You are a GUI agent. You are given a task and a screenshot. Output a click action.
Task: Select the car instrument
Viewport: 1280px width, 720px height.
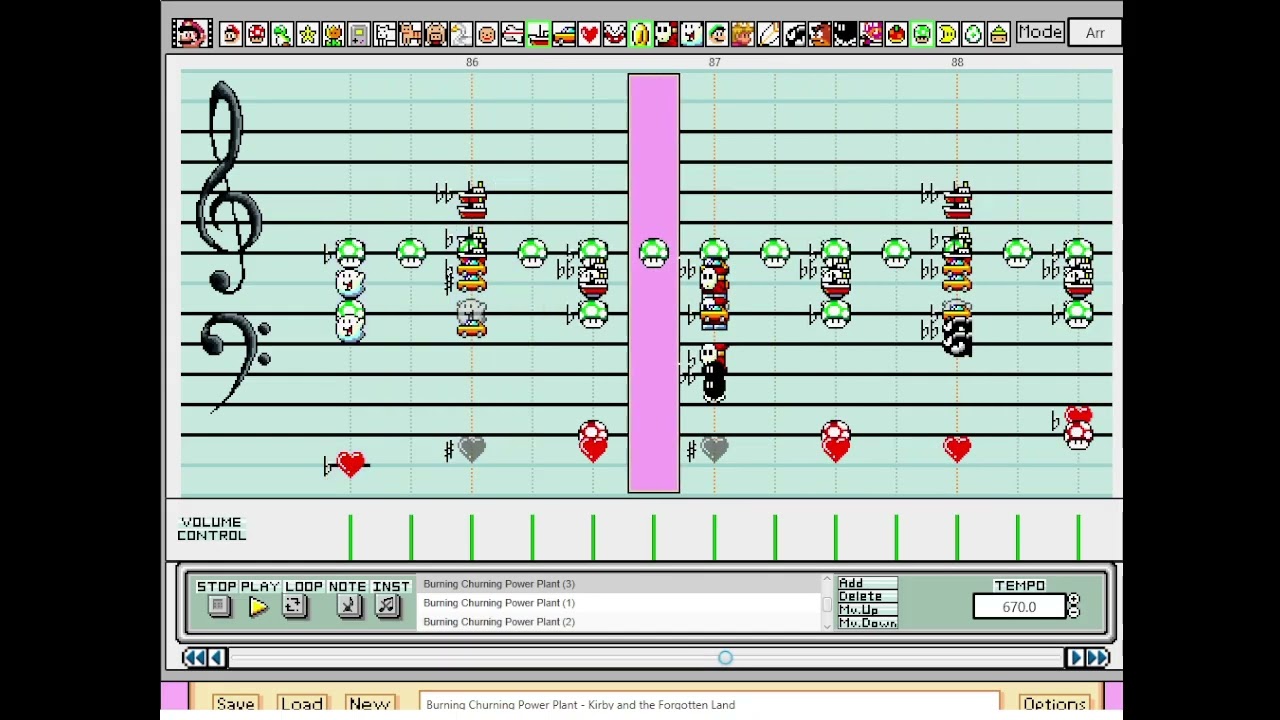(x=564, y=34)
